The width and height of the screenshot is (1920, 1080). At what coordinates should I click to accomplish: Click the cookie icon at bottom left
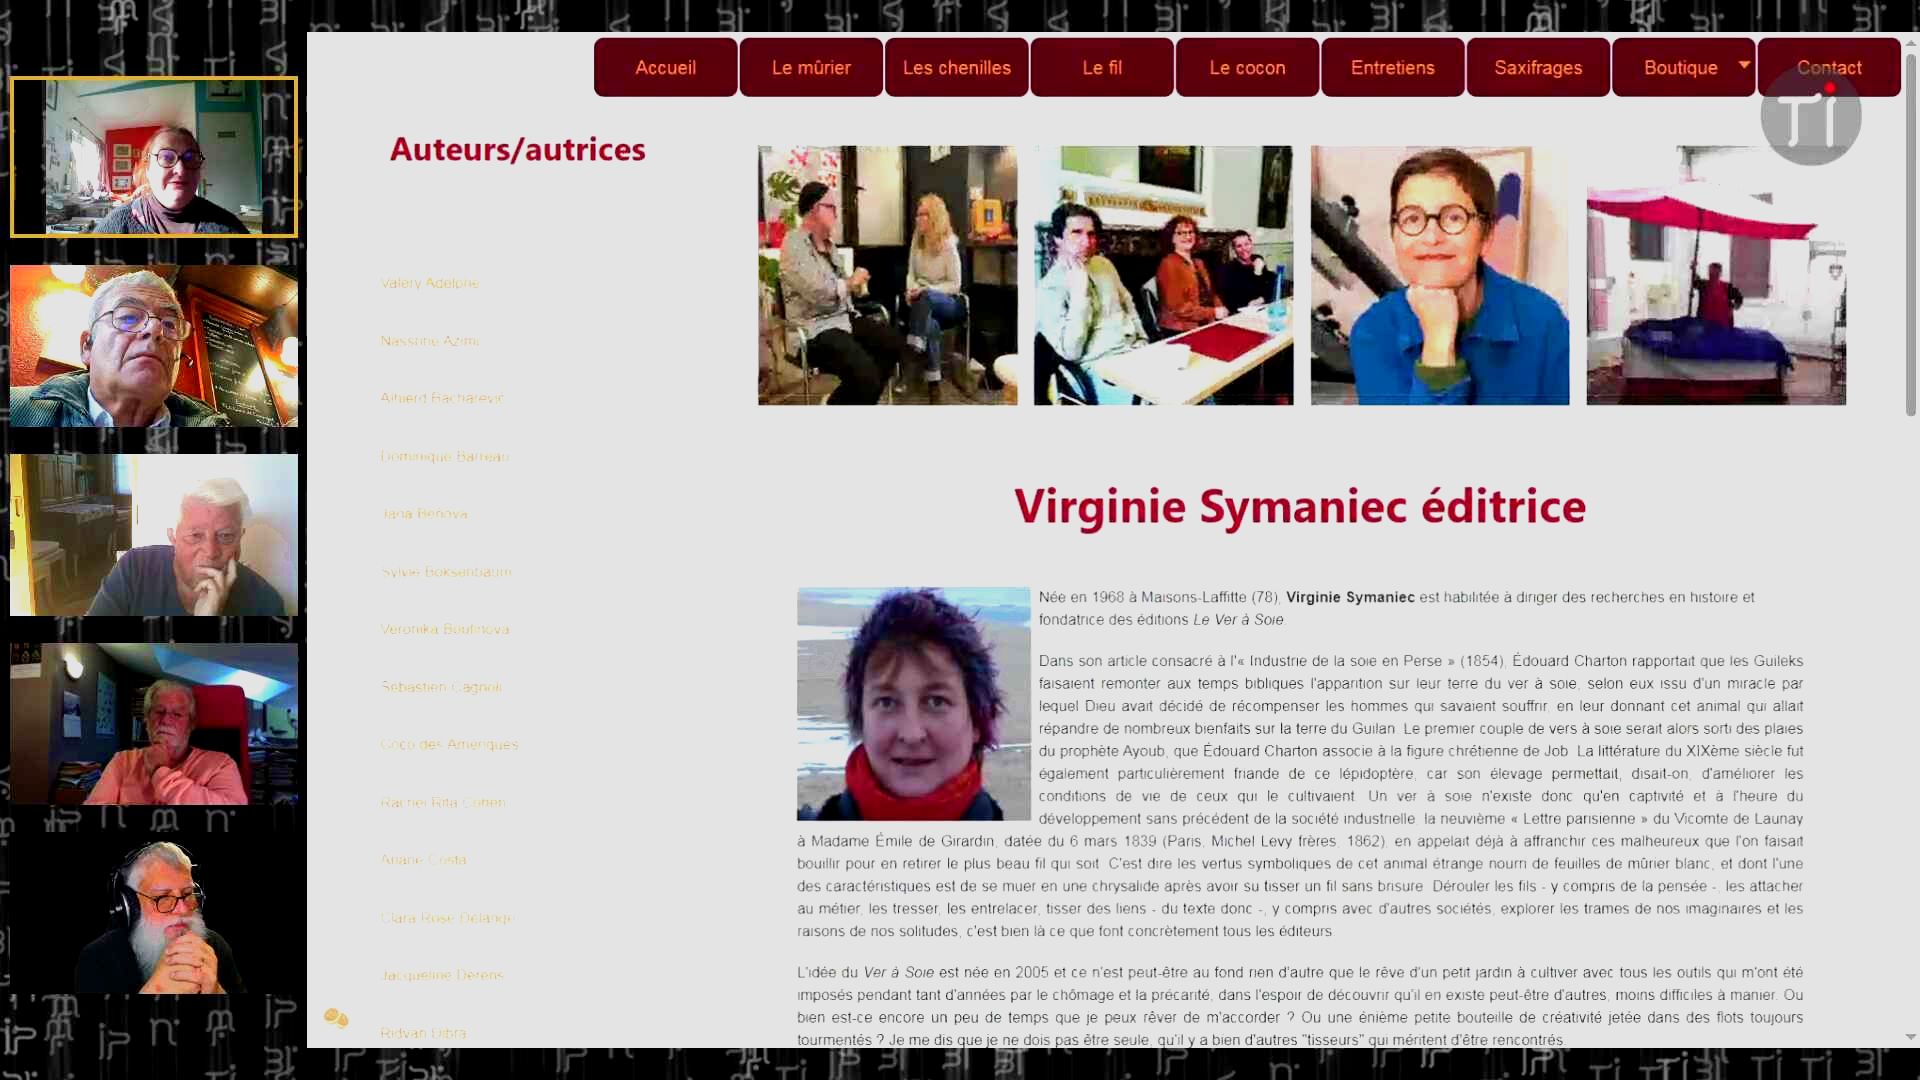click(x=336, y=1018)
